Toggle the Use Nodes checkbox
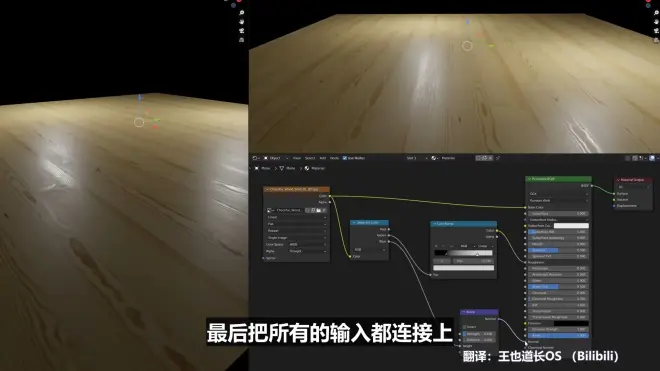The width and height of the screenshot is (660, 371). tap(345, 158)
